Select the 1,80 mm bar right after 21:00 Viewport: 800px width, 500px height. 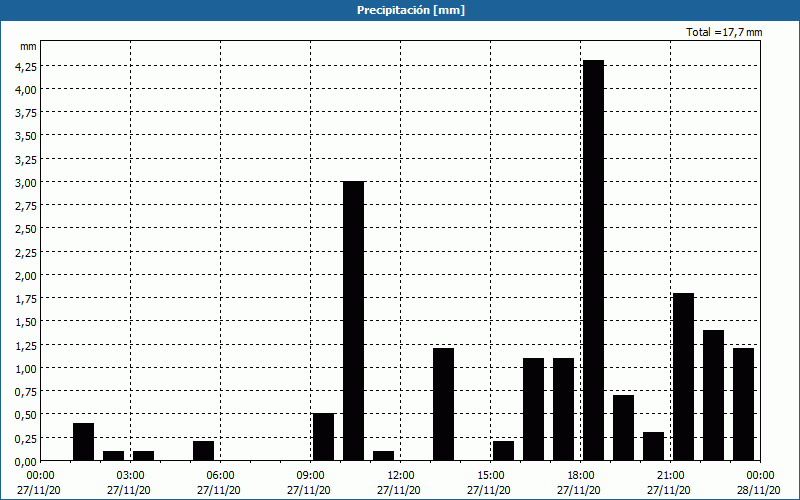tap(684, 377)
